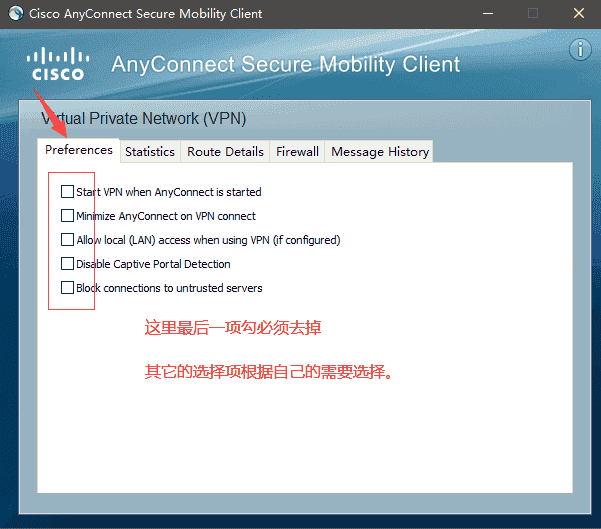Toggle Block connections to untrusted servers
This screenshot has width=601, height=529.
coord(67,288)
